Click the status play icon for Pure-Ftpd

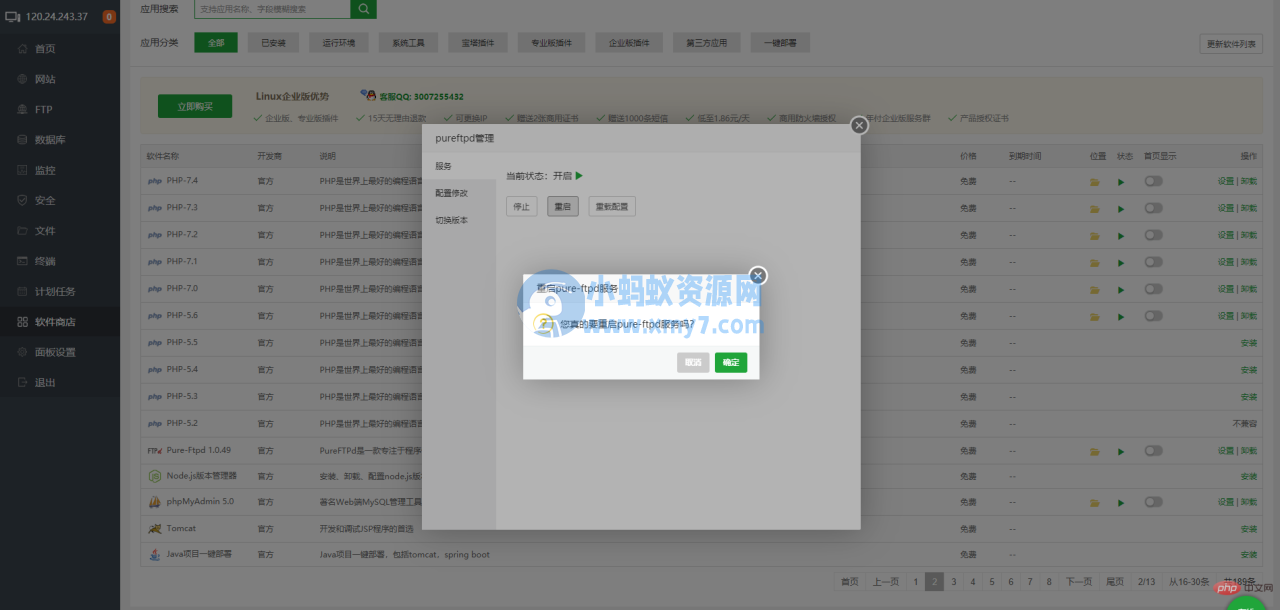click(1121, 451)
